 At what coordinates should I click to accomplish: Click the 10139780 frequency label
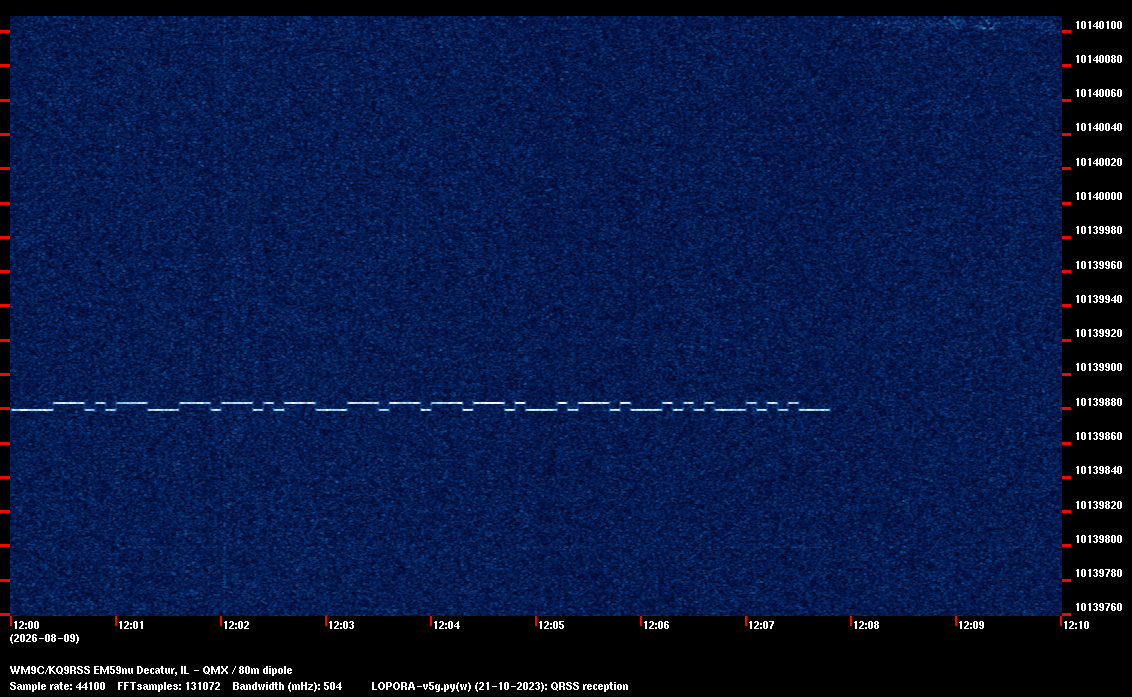(x=1098, y=573)
